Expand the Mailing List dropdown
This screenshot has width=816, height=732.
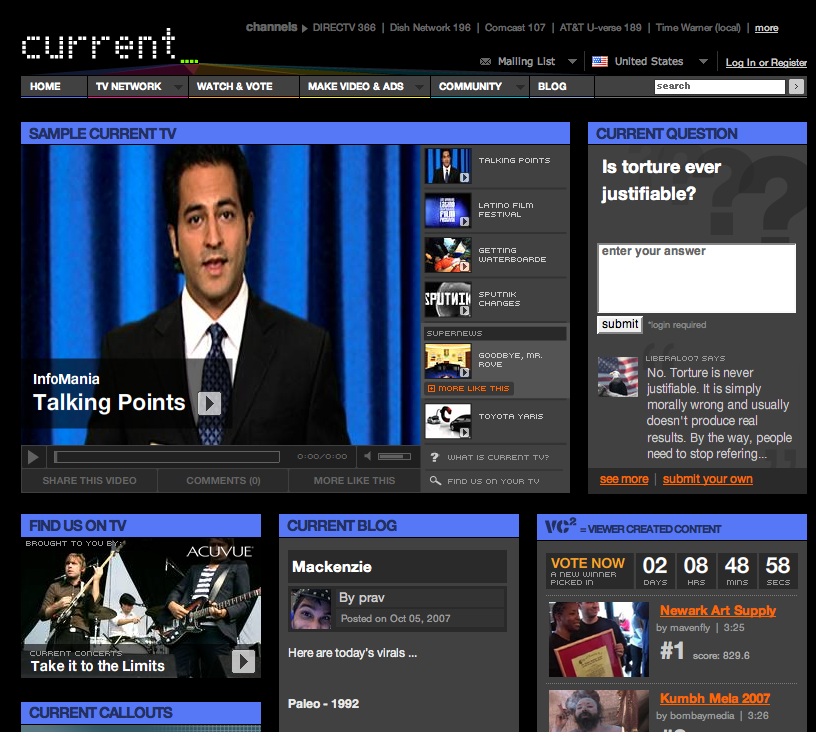[572, 61]
